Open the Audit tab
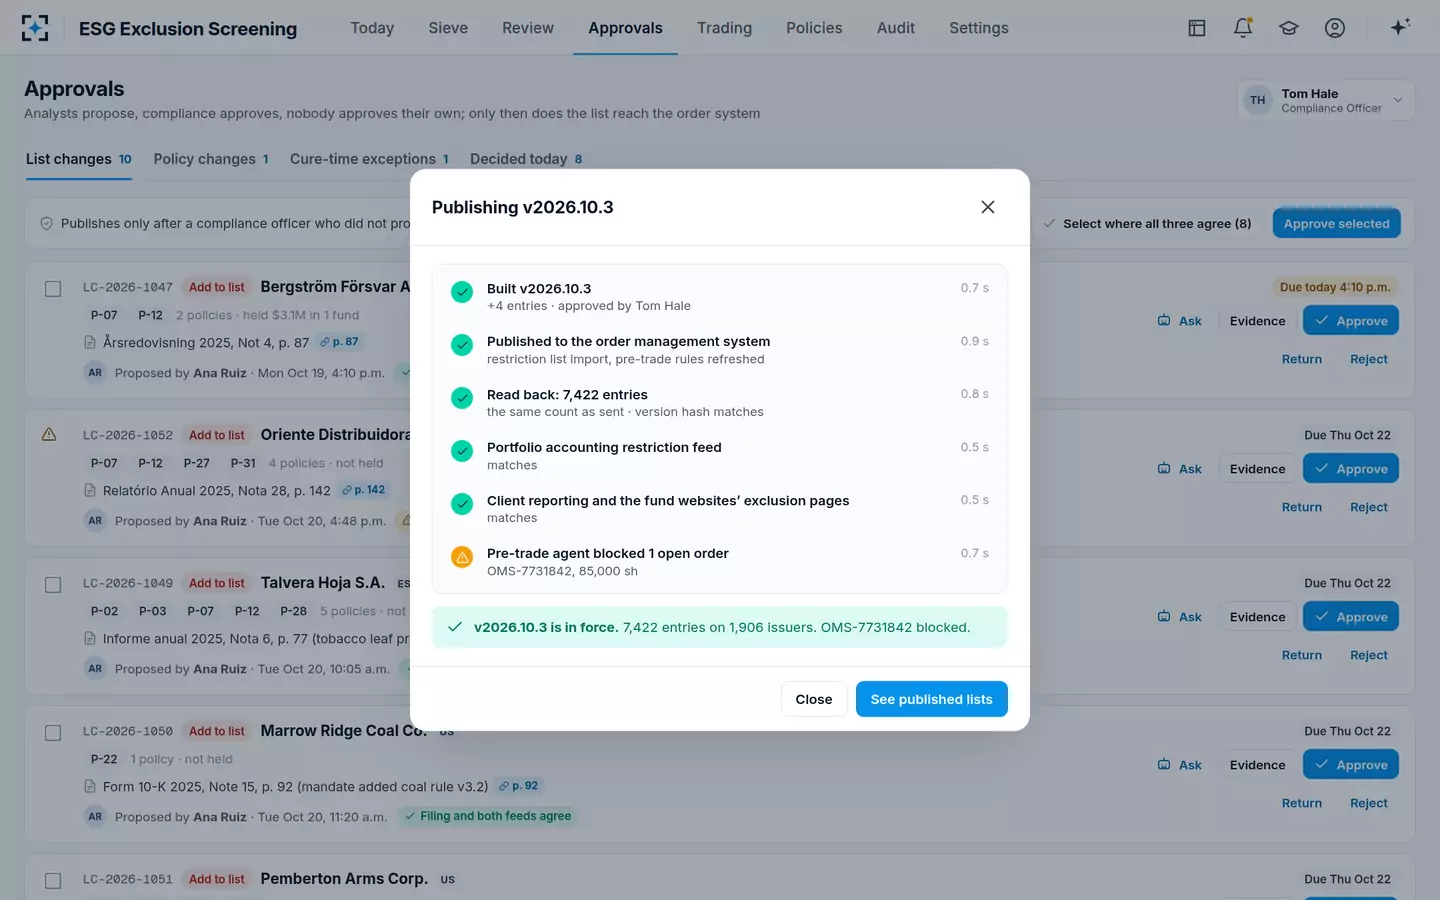Image resolution: width=1440 pixels, height=900 pixels. coord(896,28)
